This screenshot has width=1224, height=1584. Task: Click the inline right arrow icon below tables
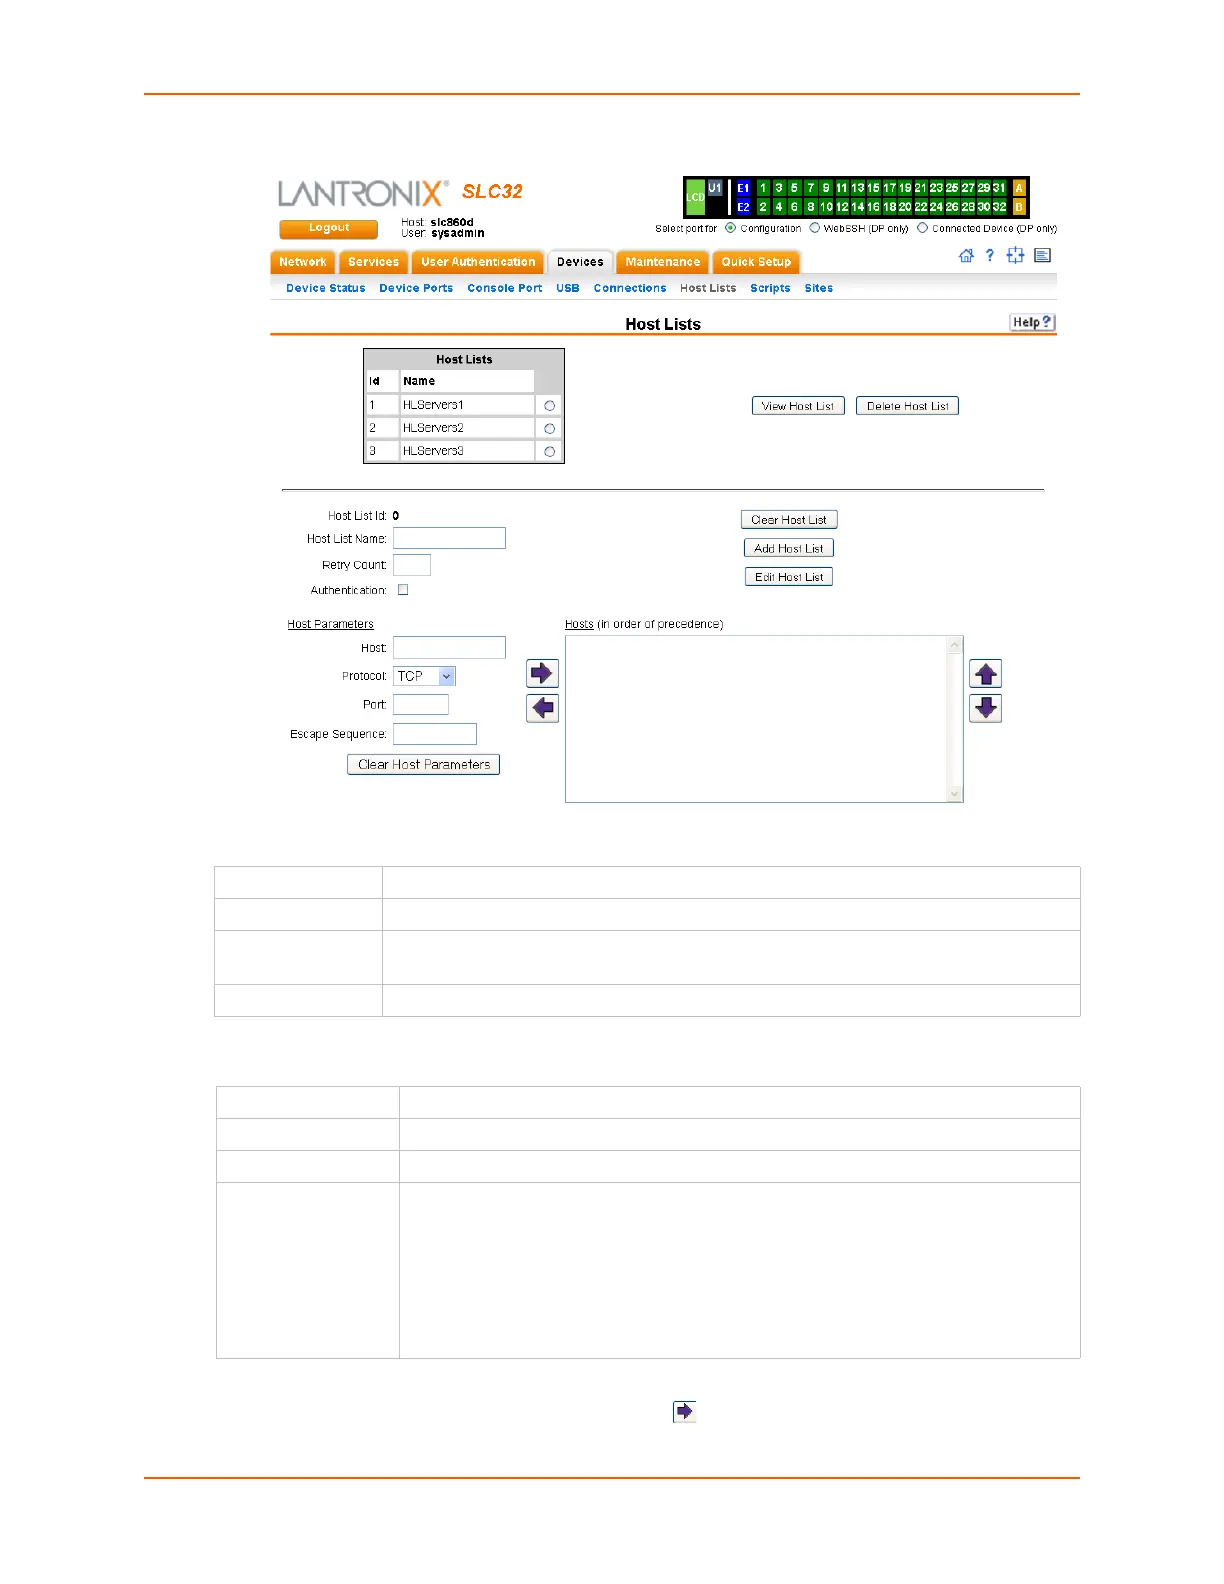coord(684,1411)
